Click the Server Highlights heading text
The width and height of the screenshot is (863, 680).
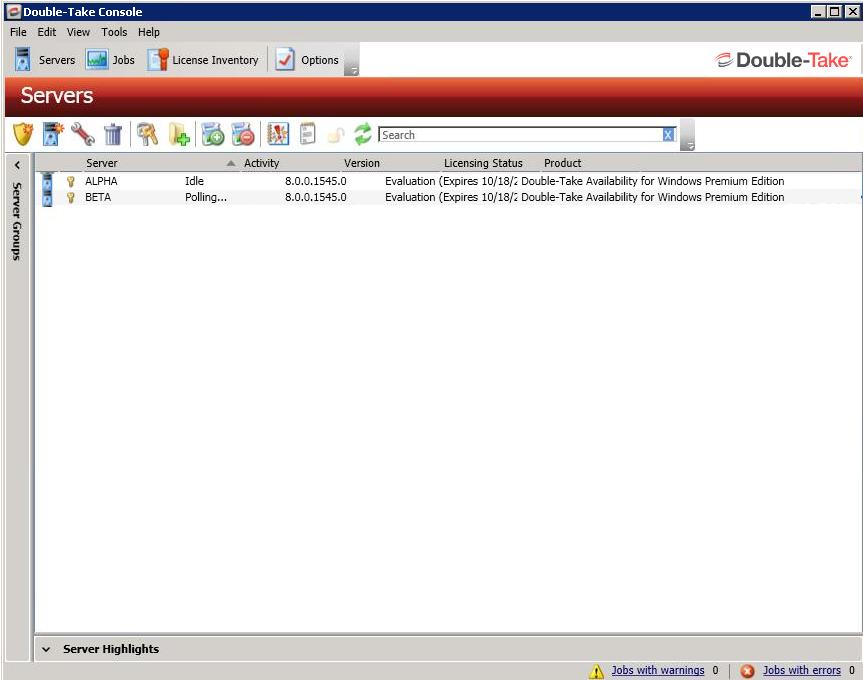(x=111, y=649)
